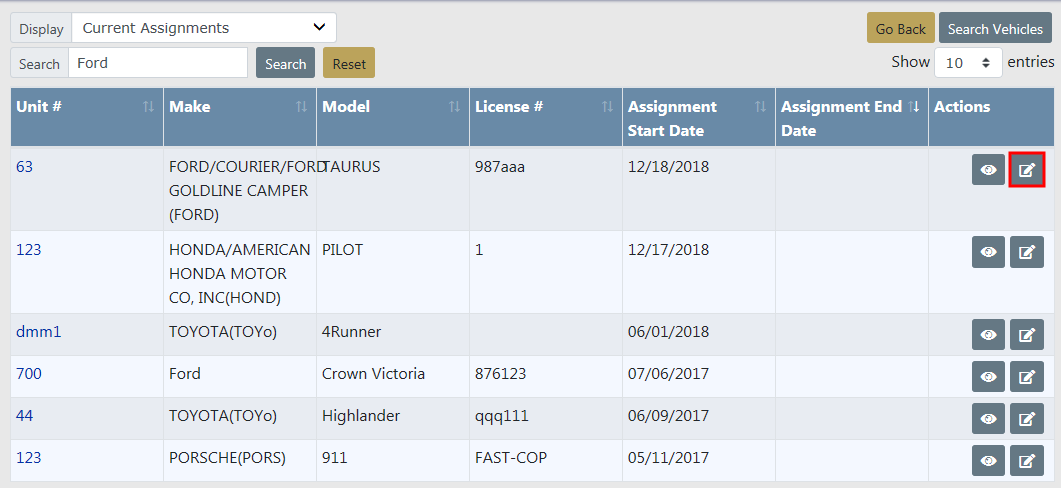Image resolution: width=1061 pixels, height=488 pixels.
Task: Click the search field containing Ford
Action: pos(157,63)
